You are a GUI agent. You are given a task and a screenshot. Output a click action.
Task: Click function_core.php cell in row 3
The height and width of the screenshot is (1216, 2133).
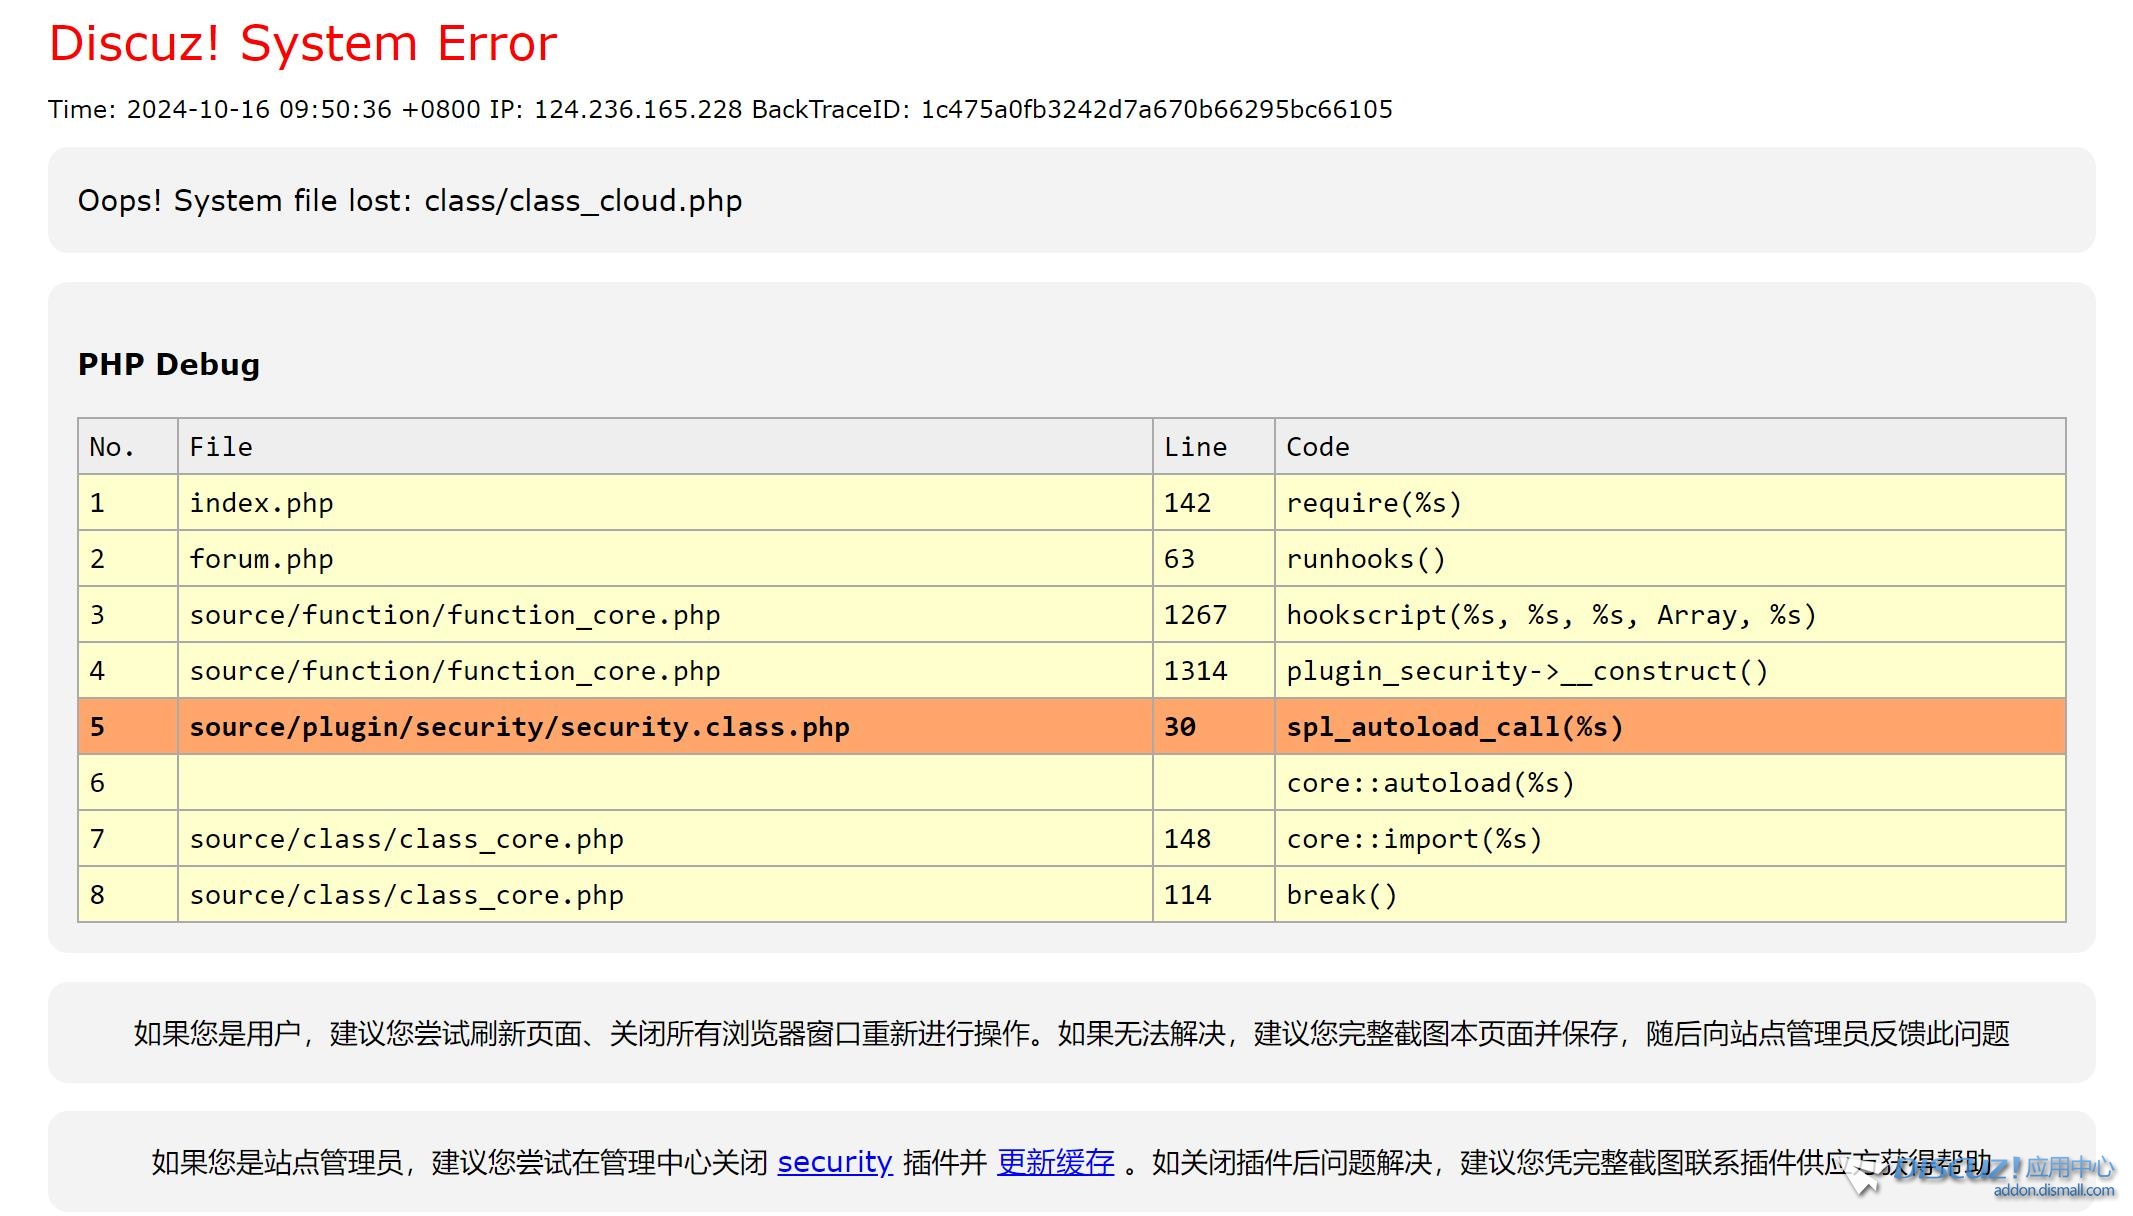coord(665,614)
